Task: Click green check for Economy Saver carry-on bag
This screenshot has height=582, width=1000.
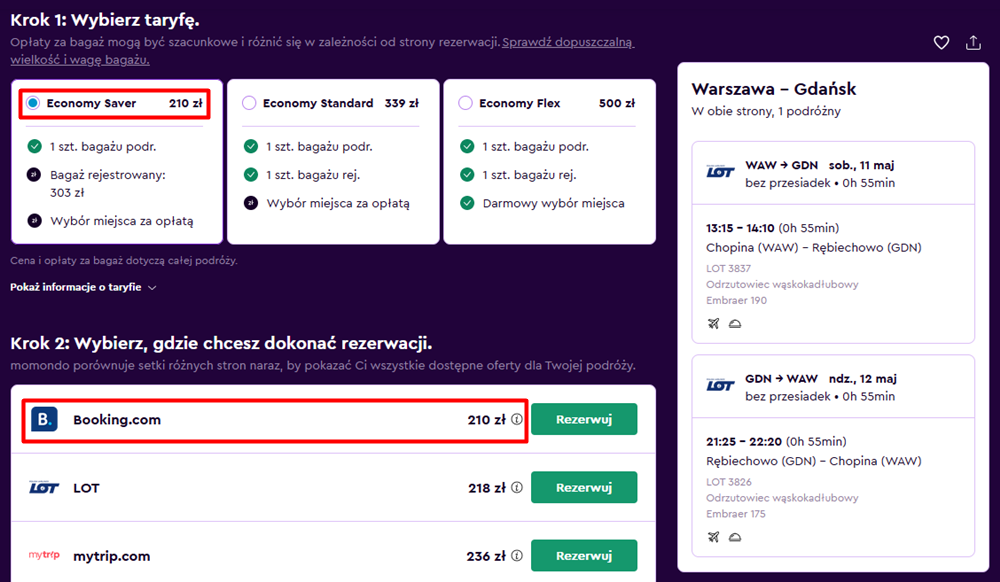Action: click(x=34, y=147)
